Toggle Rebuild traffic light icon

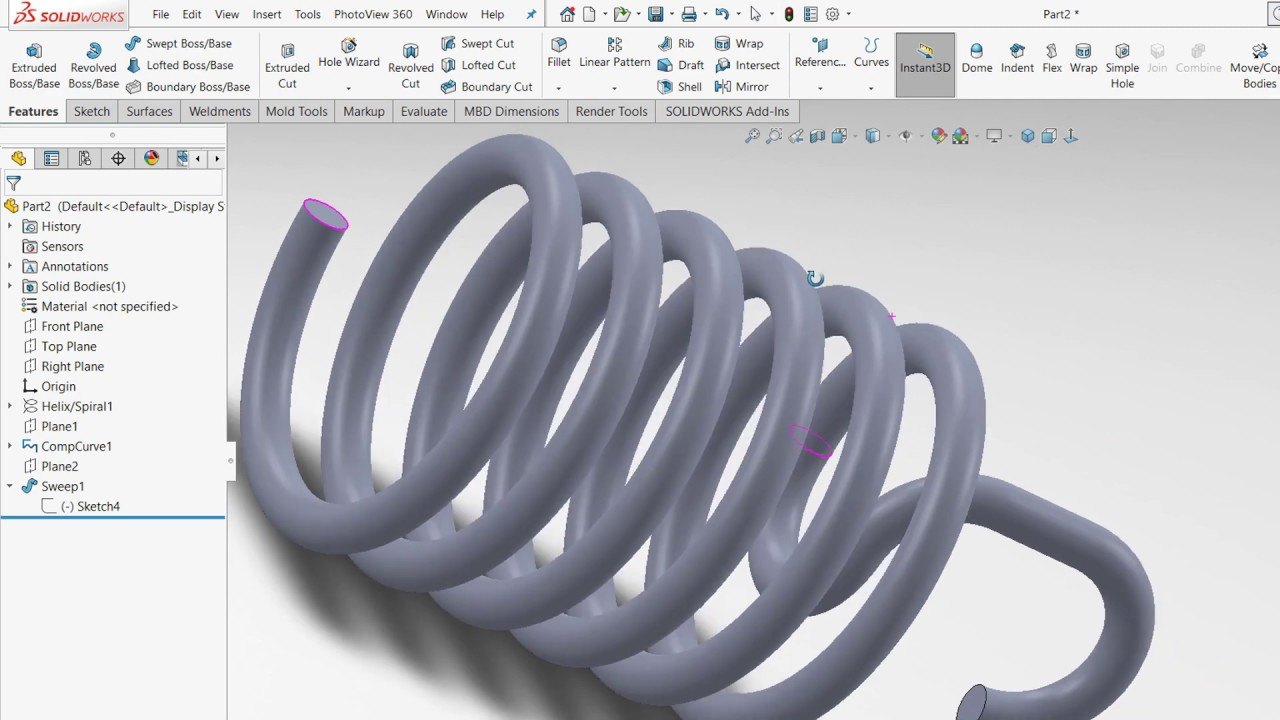(x=789, y=14)
